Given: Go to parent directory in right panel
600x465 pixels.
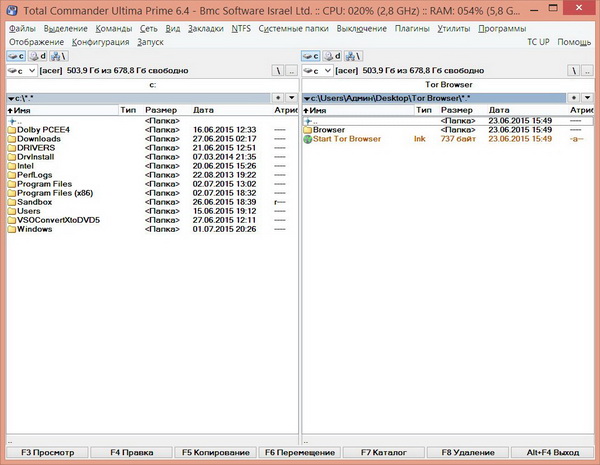Looking at the screenshot, I should [590, 71].
